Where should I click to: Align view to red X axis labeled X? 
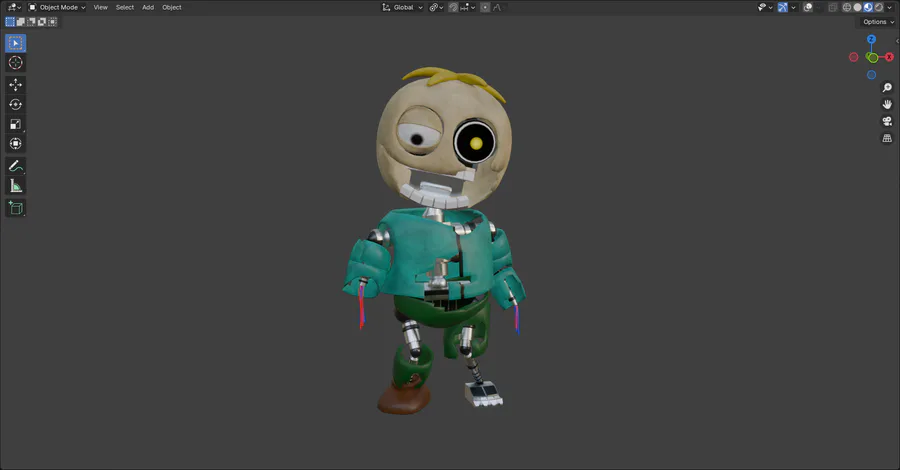(x=889, y=57)
